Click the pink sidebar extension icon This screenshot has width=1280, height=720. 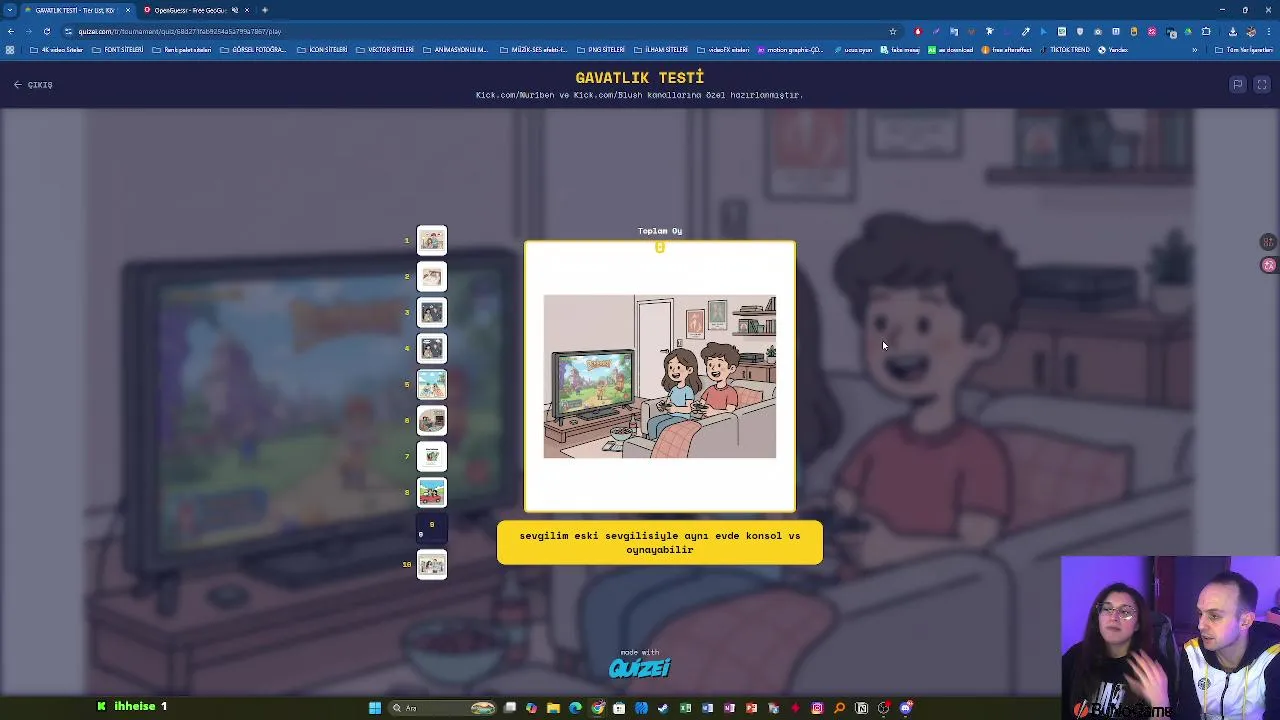[1269, 265]
